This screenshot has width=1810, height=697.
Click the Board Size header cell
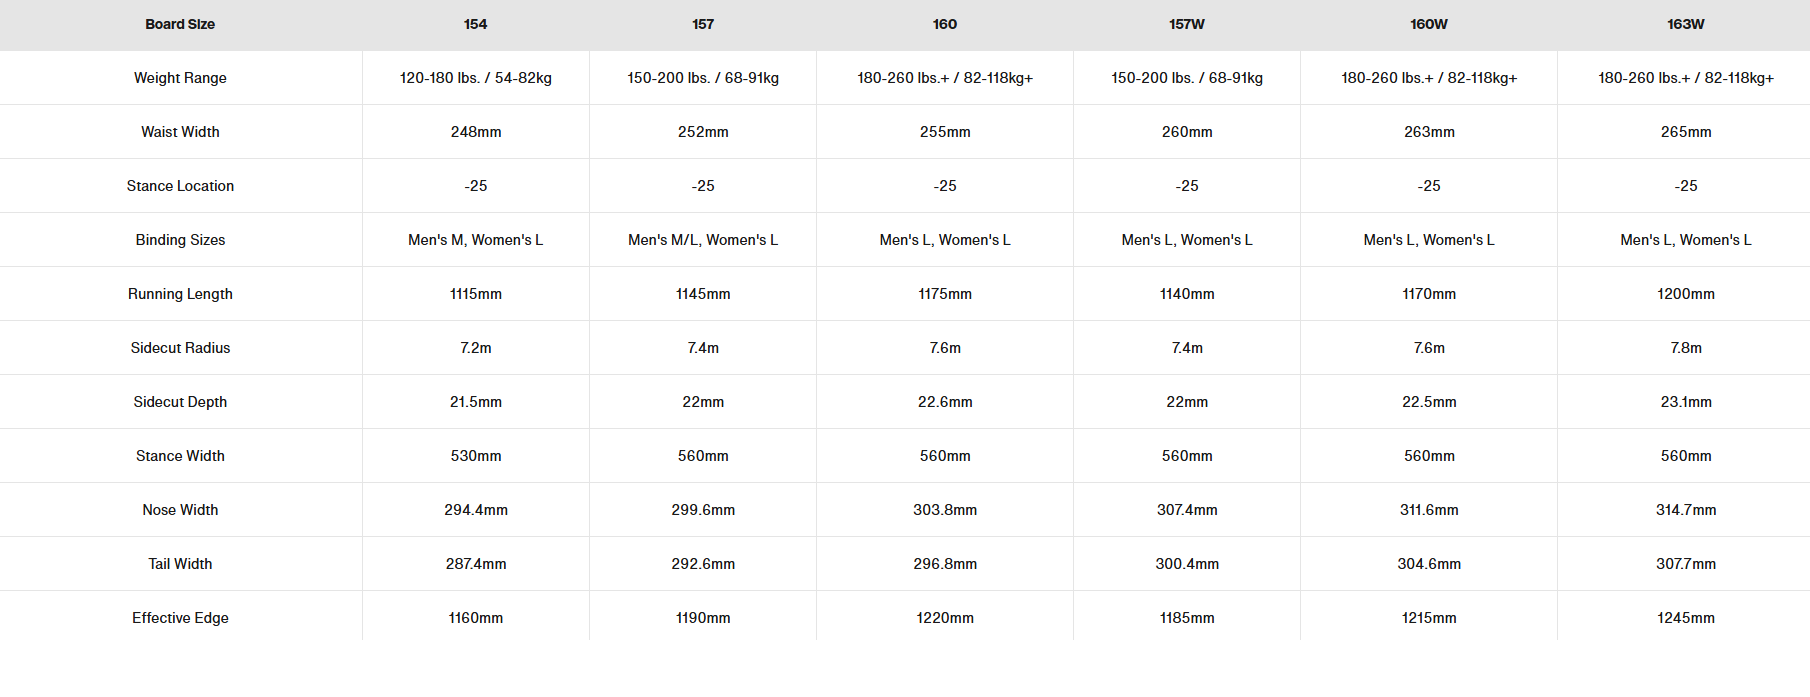180,24
